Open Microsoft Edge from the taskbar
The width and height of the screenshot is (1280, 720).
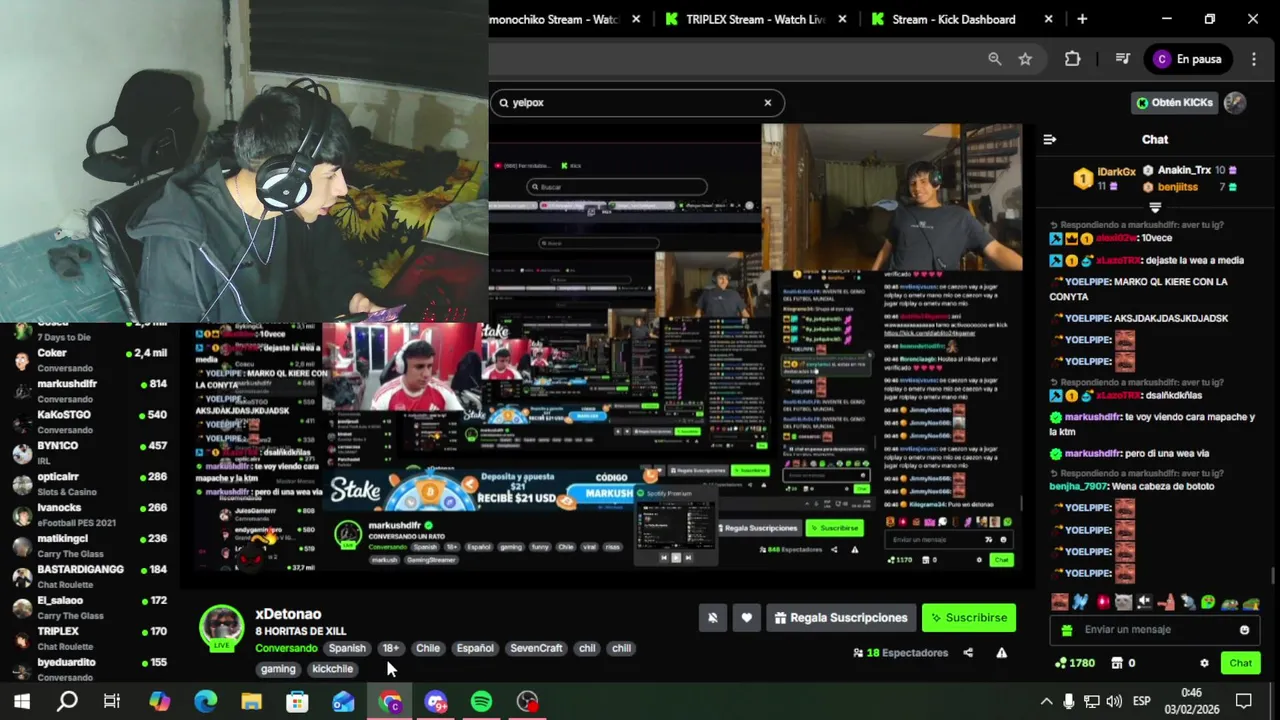(205, 702)
